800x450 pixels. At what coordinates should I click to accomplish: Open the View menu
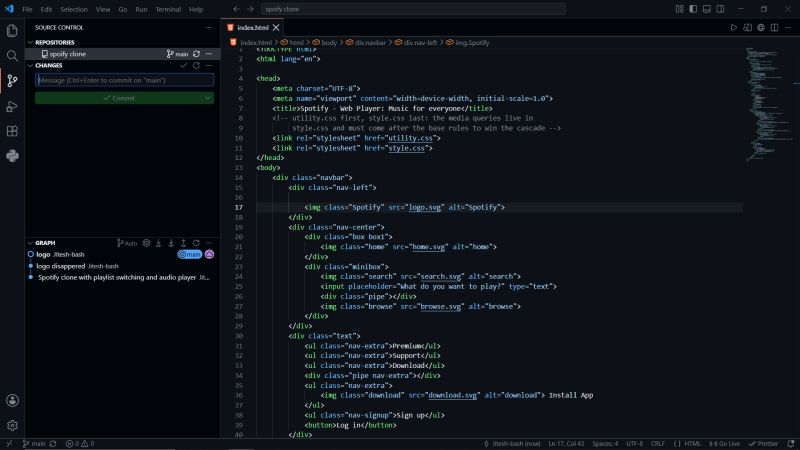(x=103, y=9)
